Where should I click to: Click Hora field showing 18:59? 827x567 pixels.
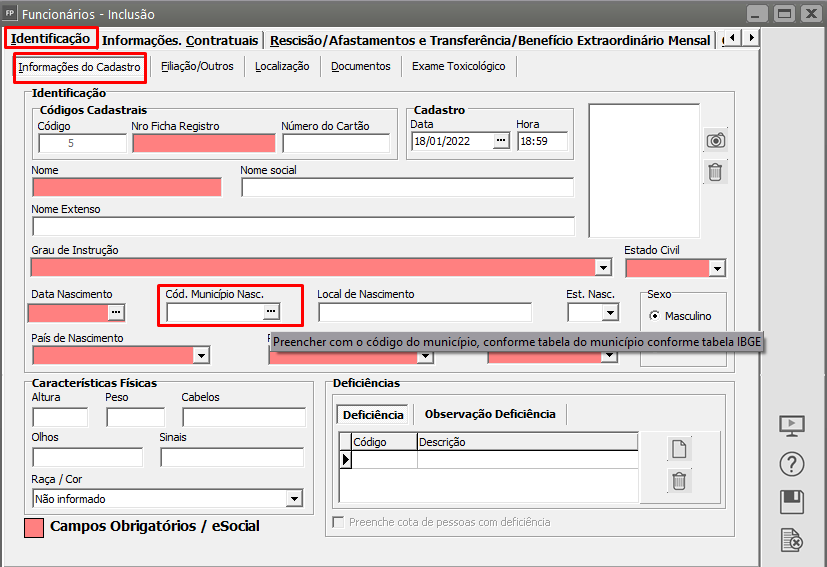point(543,141)
